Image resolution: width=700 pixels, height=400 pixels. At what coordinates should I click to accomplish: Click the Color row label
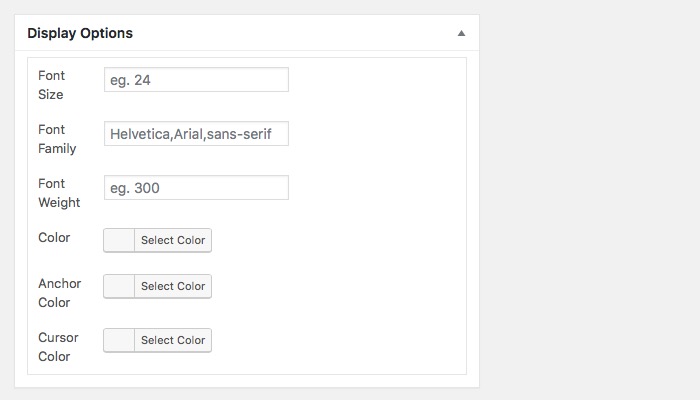point(54,239)
